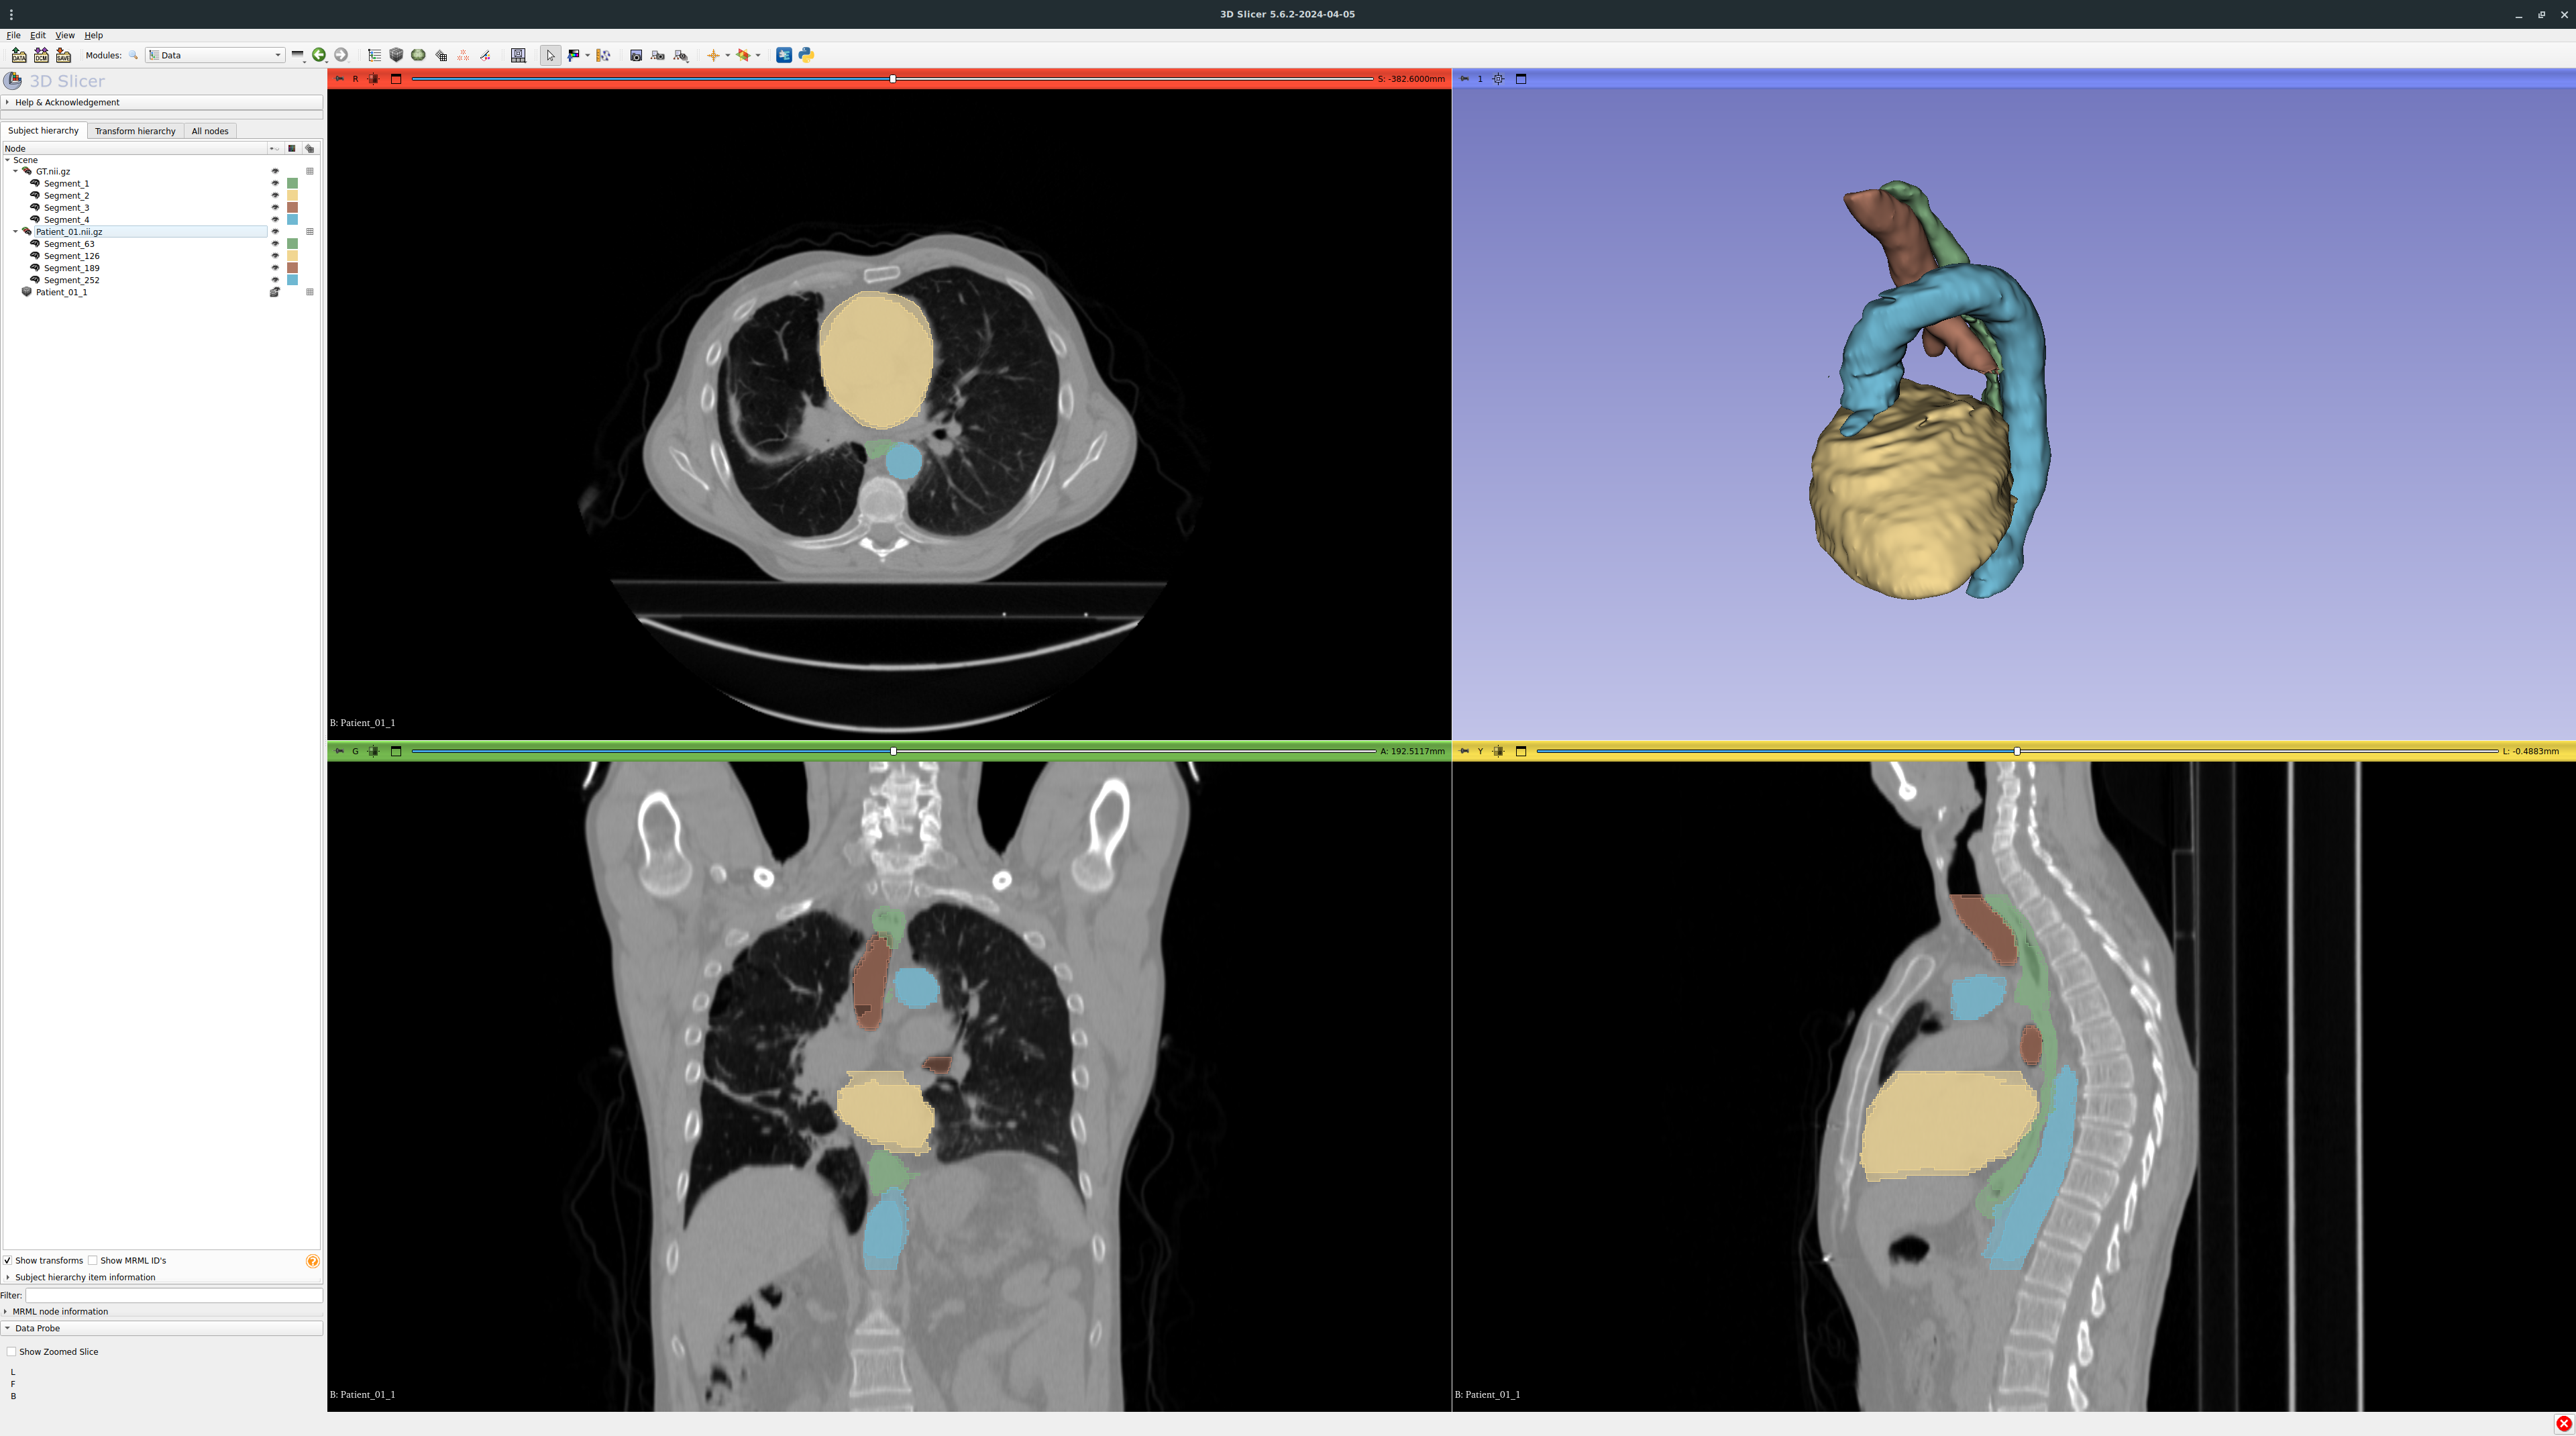Image resolution: width=2576 pixels, height=1436 pixels.
Task: Select the Segment_126 tree item
Action: (71, 256)
